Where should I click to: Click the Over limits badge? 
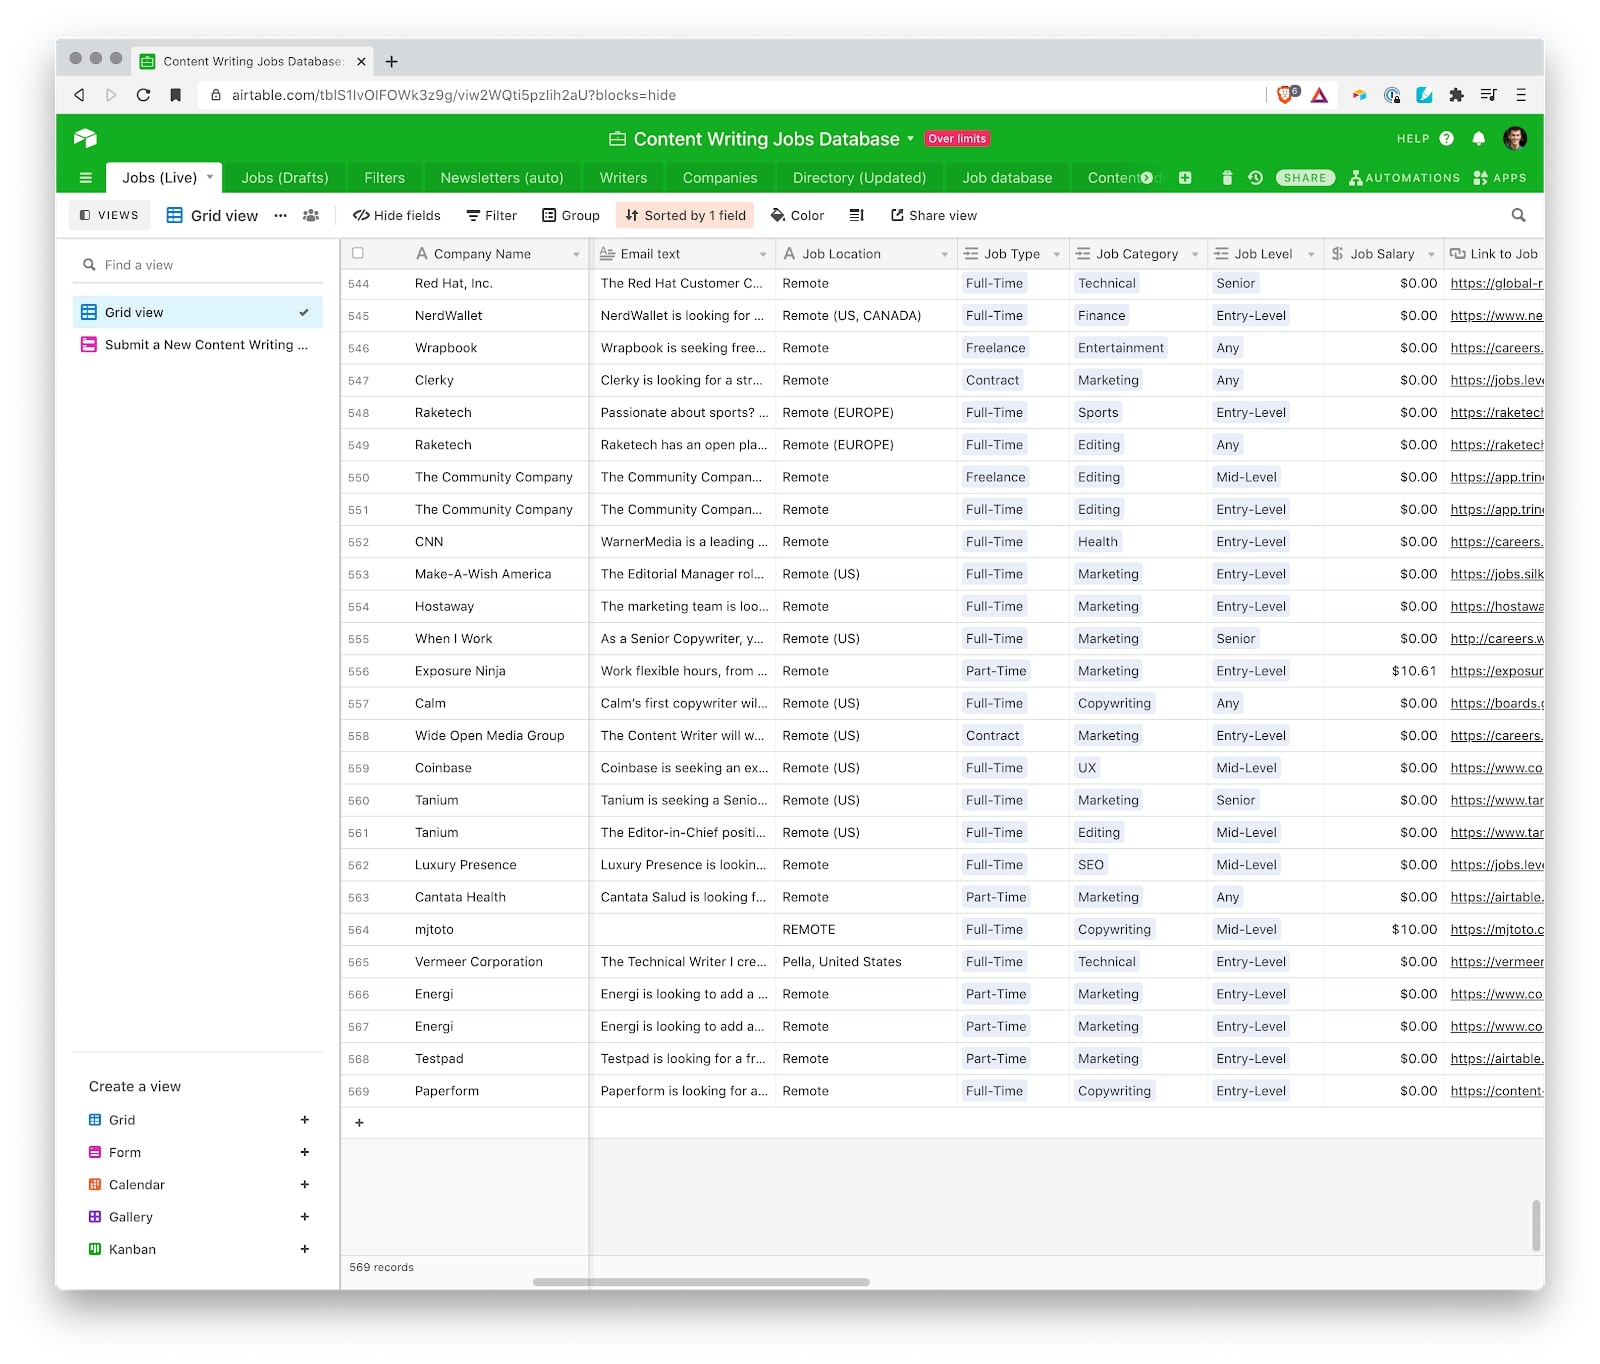click(x=957, y=139)
